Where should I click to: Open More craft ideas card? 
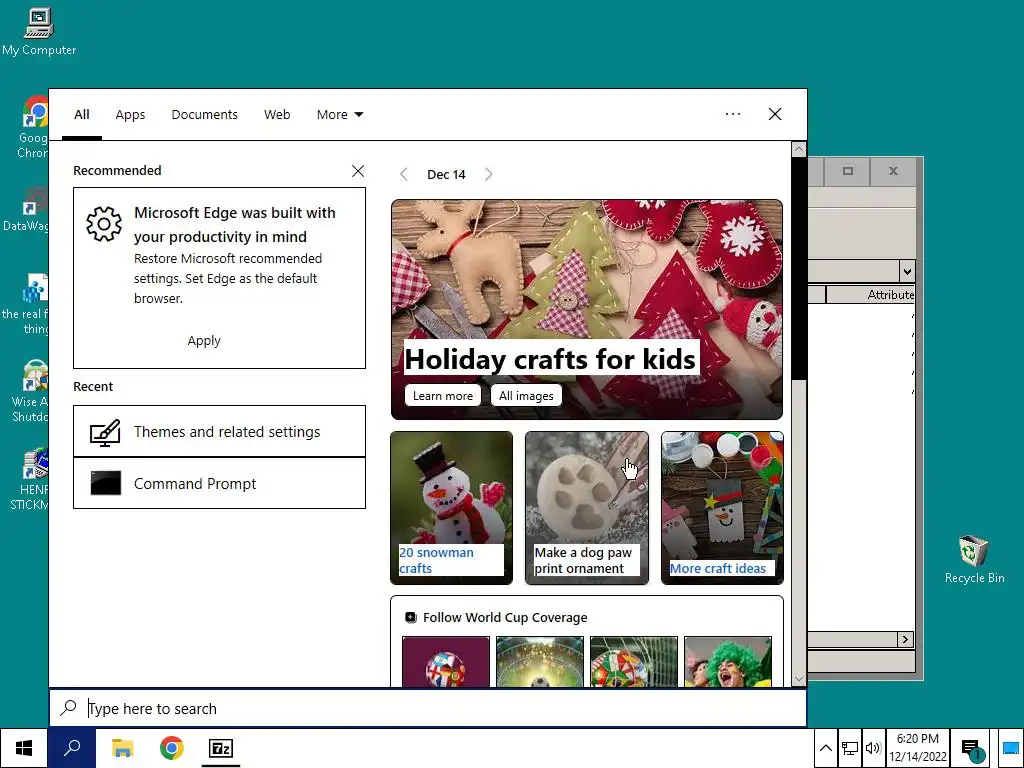[722, 507]
